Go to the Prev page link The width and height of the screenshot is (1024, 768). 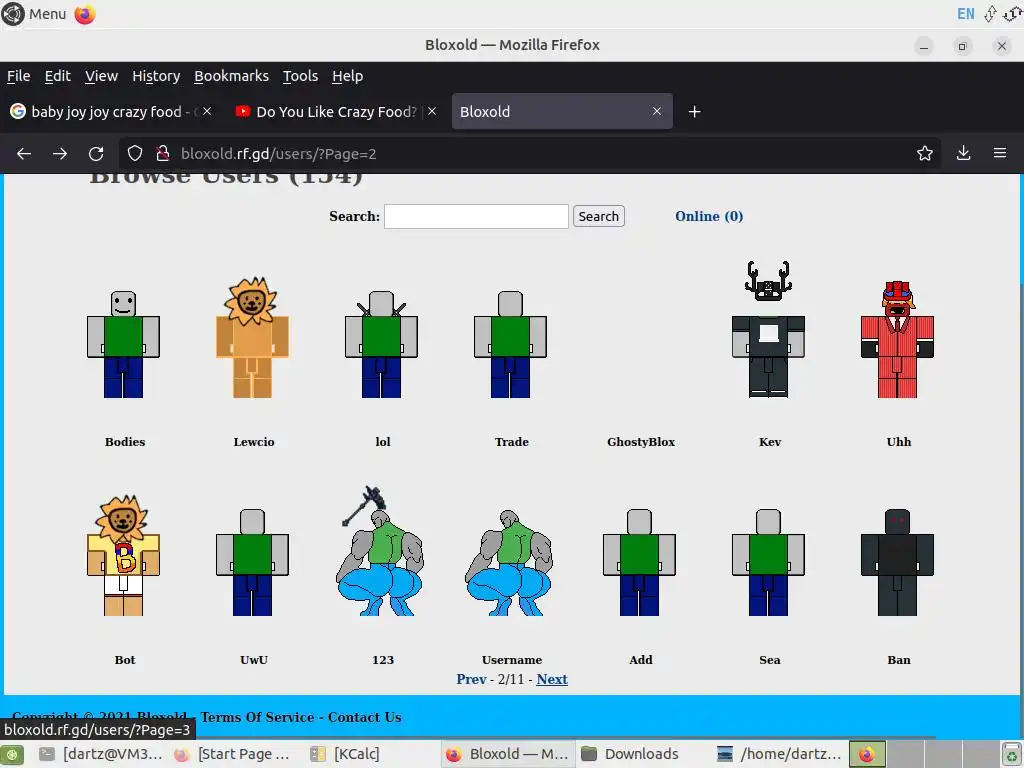(x=471, y=679)
